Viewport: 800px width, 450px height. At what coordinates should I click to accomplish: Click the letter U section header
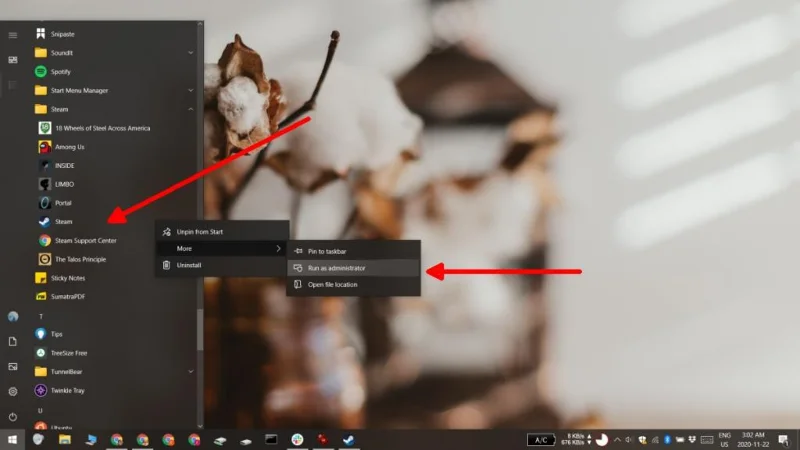(x=40, y=410)
